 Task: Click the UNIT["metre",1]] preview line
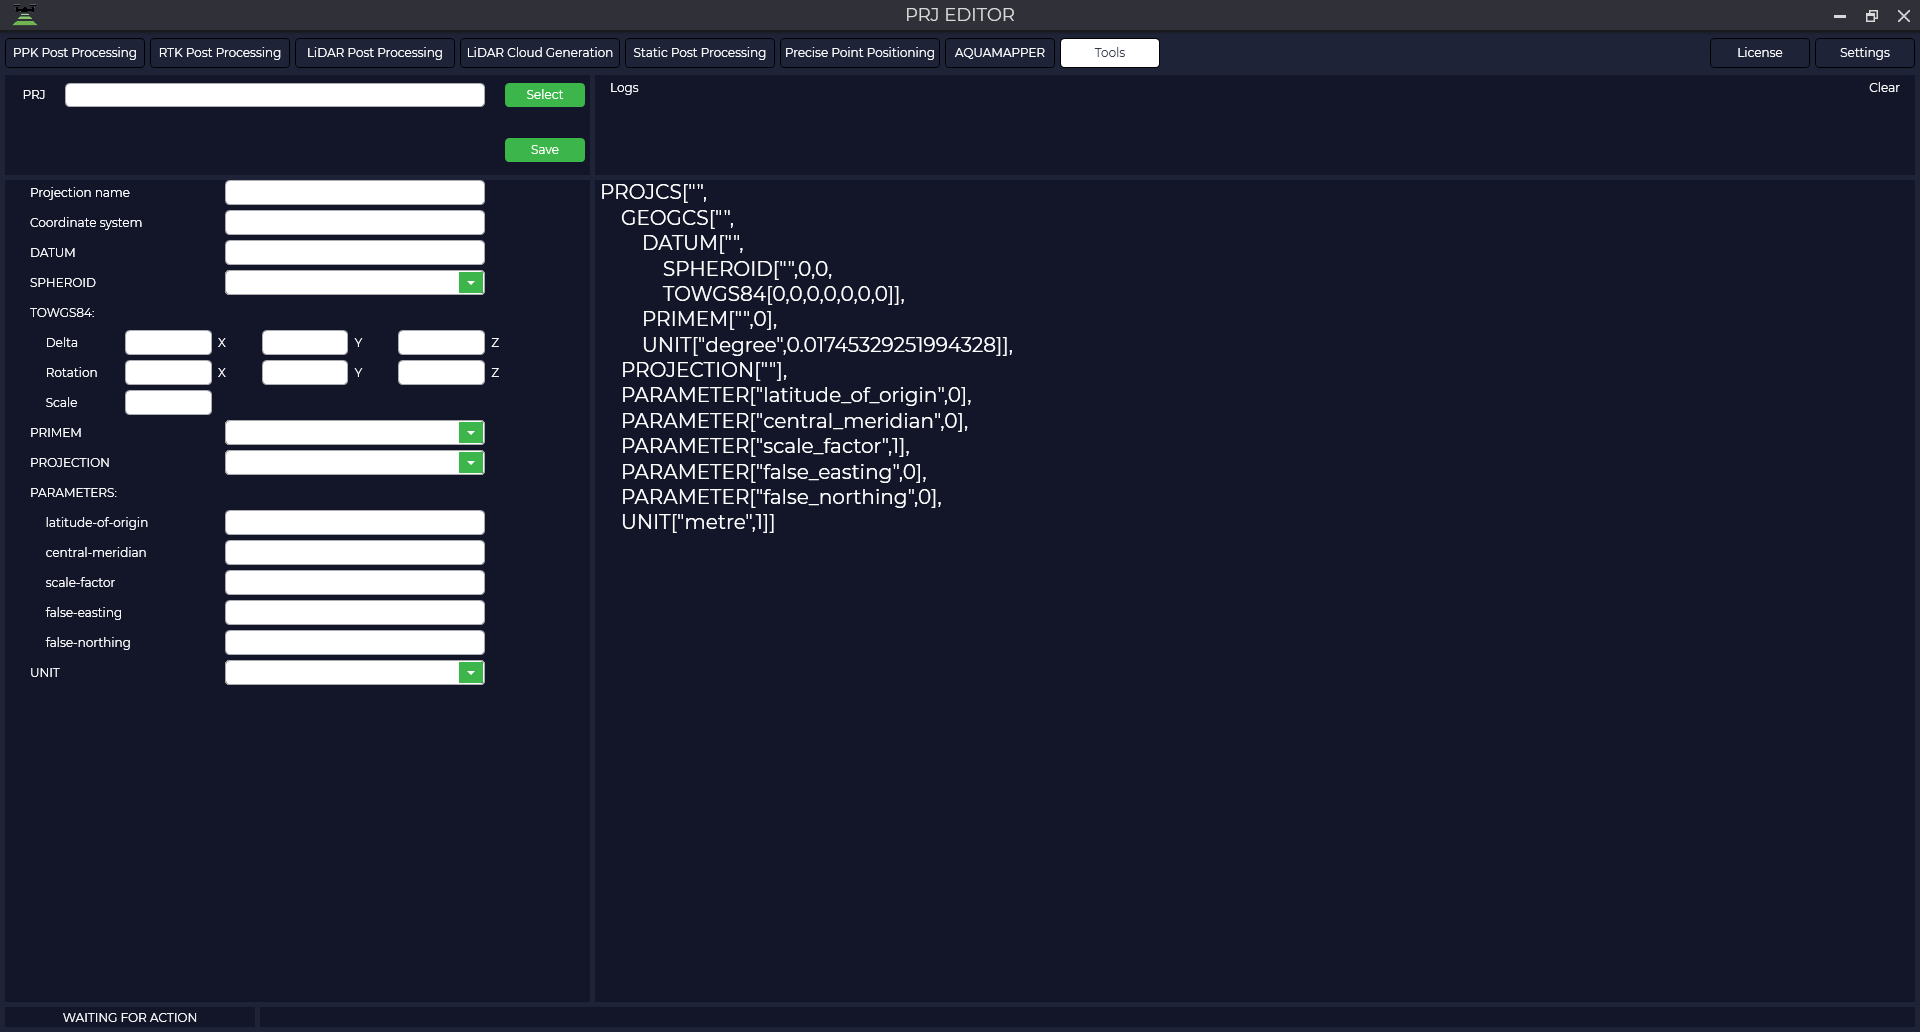tap(698, 522)
